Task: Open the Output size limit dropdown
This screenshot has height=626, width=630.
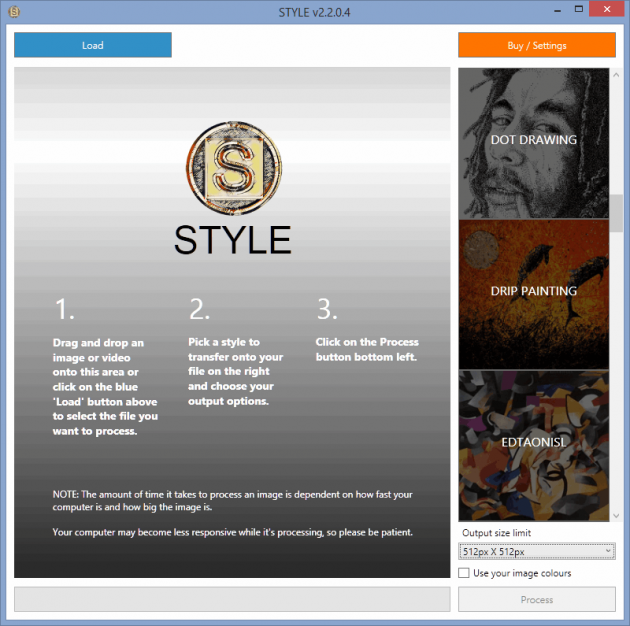Action: click(x=537, y=551)
